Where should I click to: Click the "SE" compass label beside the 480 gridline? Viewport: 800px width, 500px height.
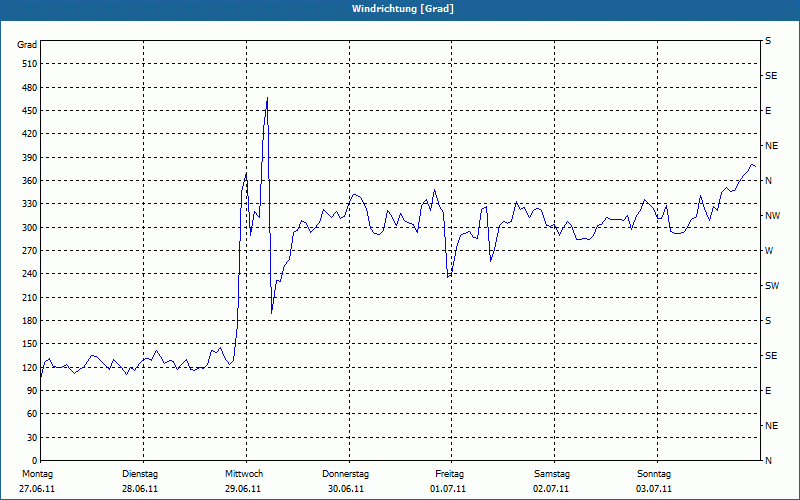771,76
